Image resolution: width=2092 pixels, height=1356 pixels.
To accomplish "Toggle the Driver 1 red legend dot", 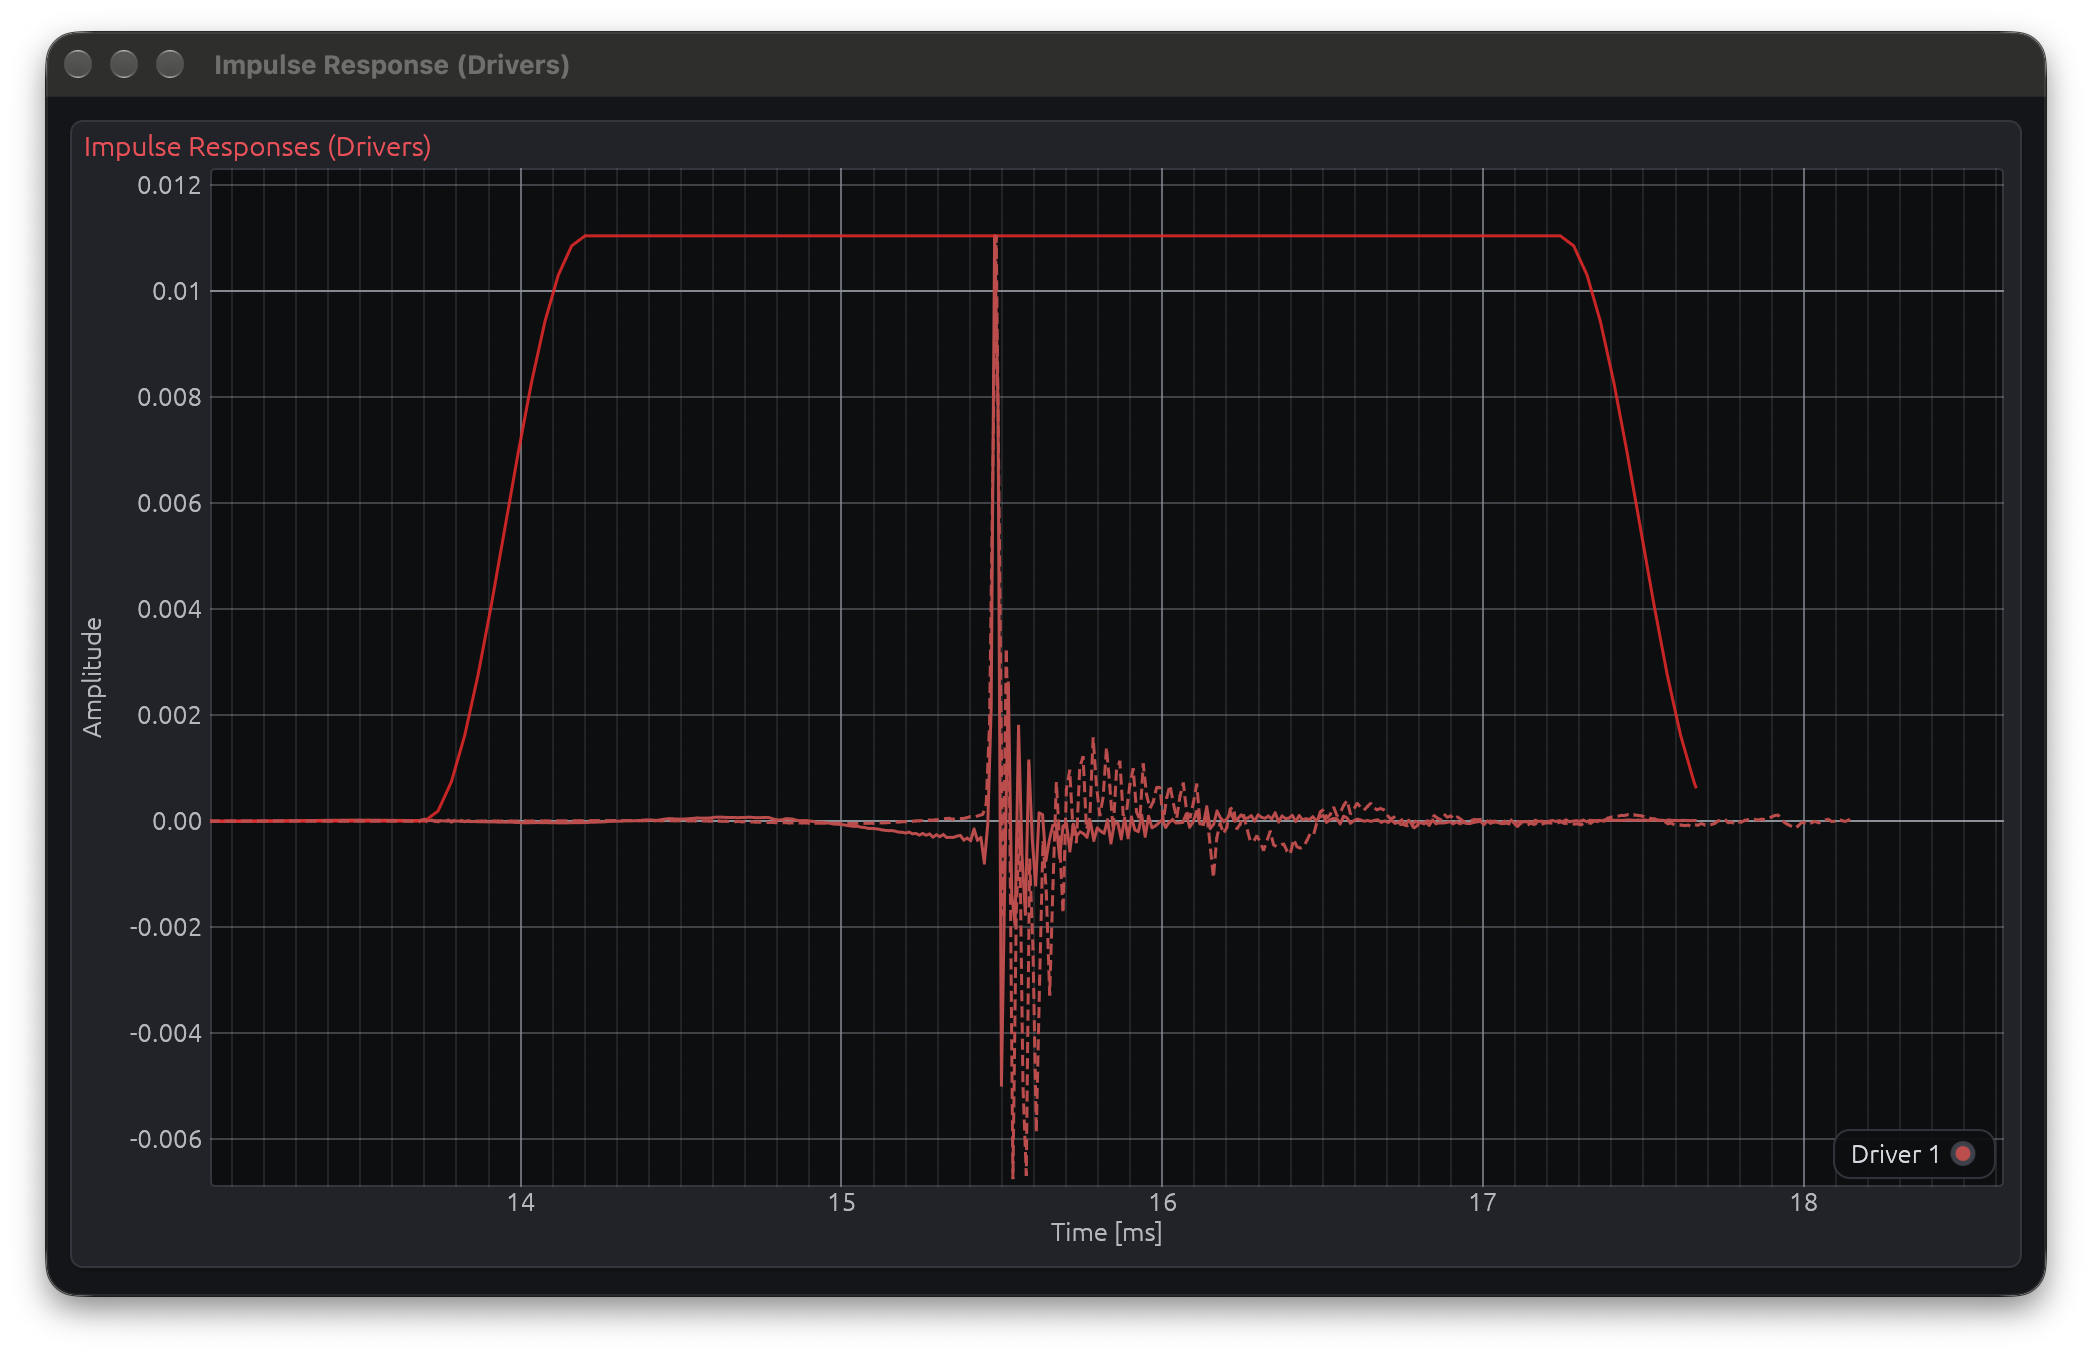I will tap(1962, 1154).
